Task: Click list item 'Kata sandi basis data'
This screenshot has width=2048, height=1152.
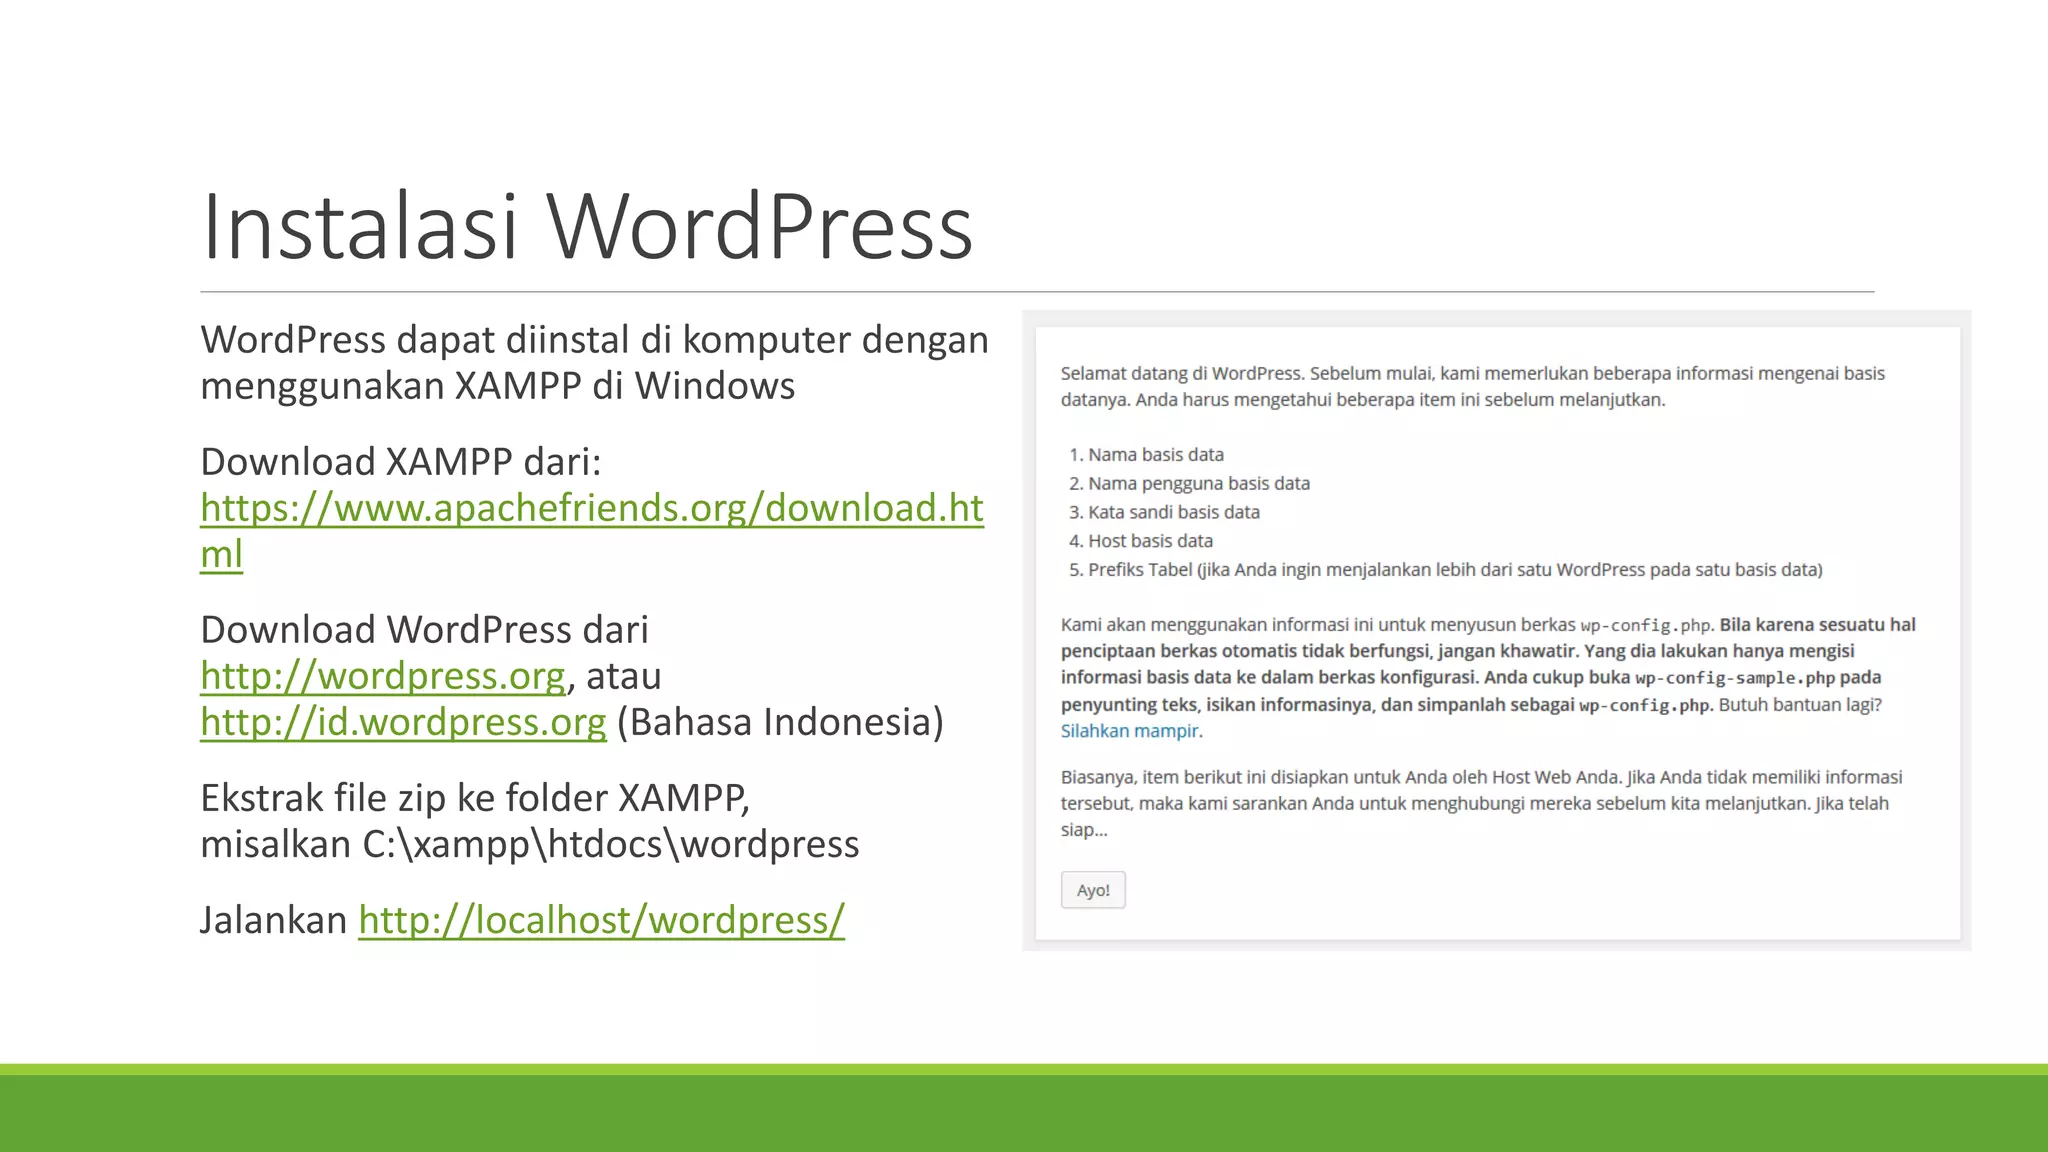Action: 1173,512
